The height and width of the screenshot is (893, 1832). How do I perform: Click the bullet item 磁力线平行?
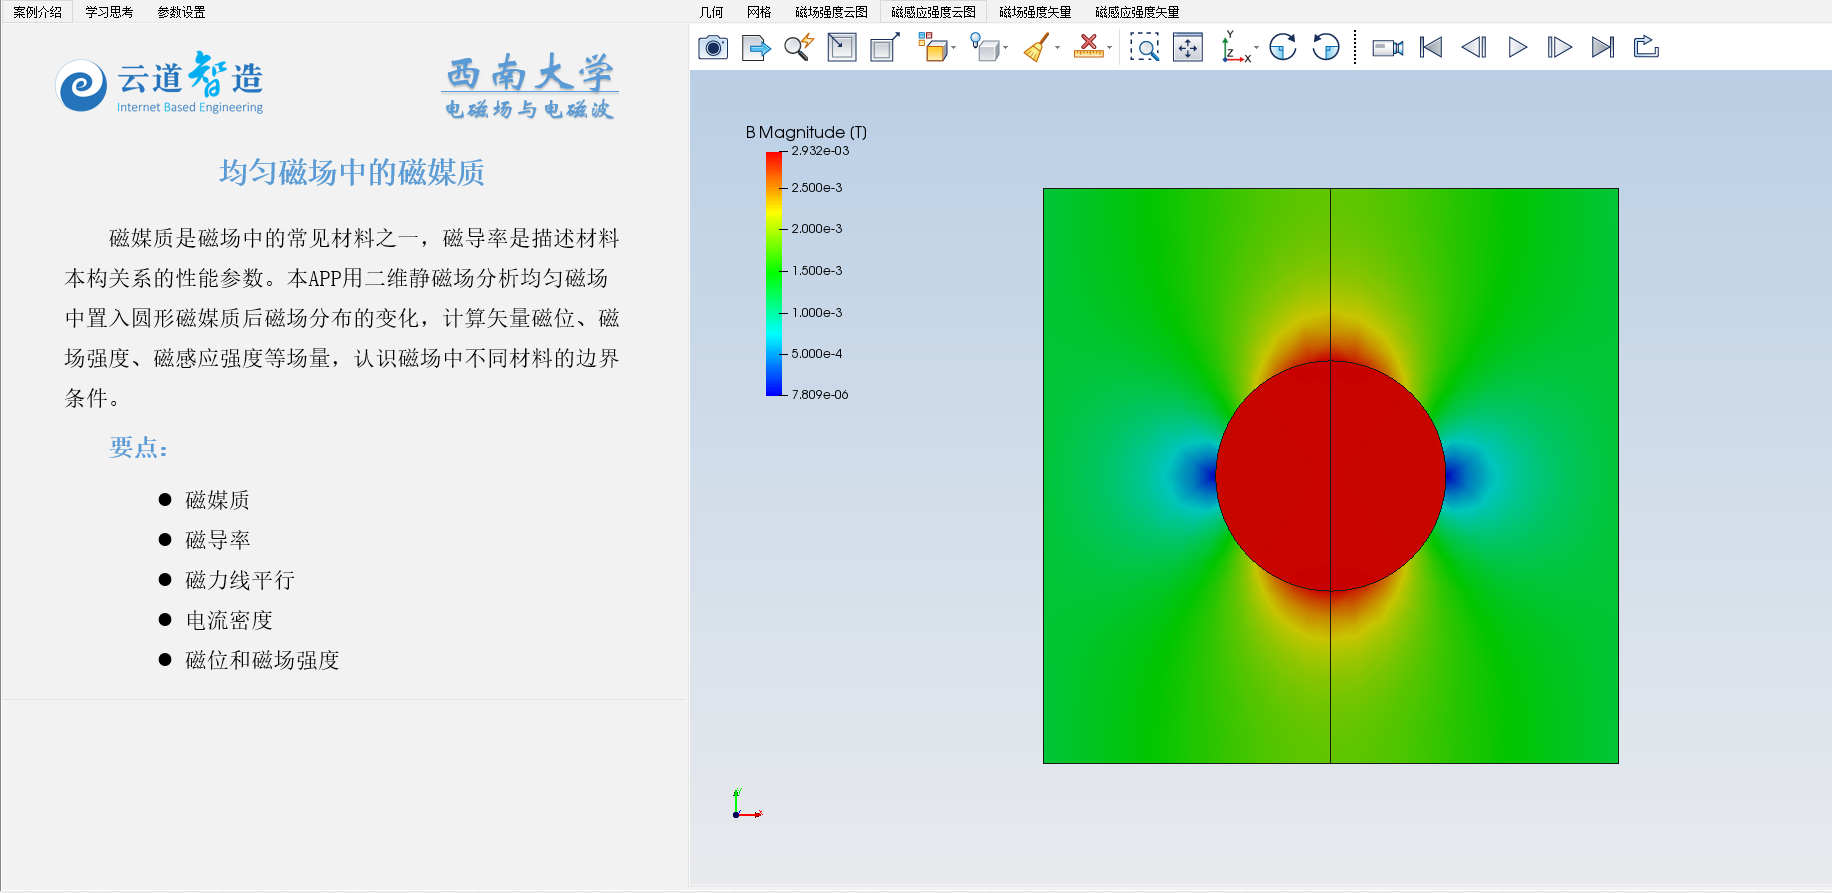pyautogui.click(x=240, y=580)
